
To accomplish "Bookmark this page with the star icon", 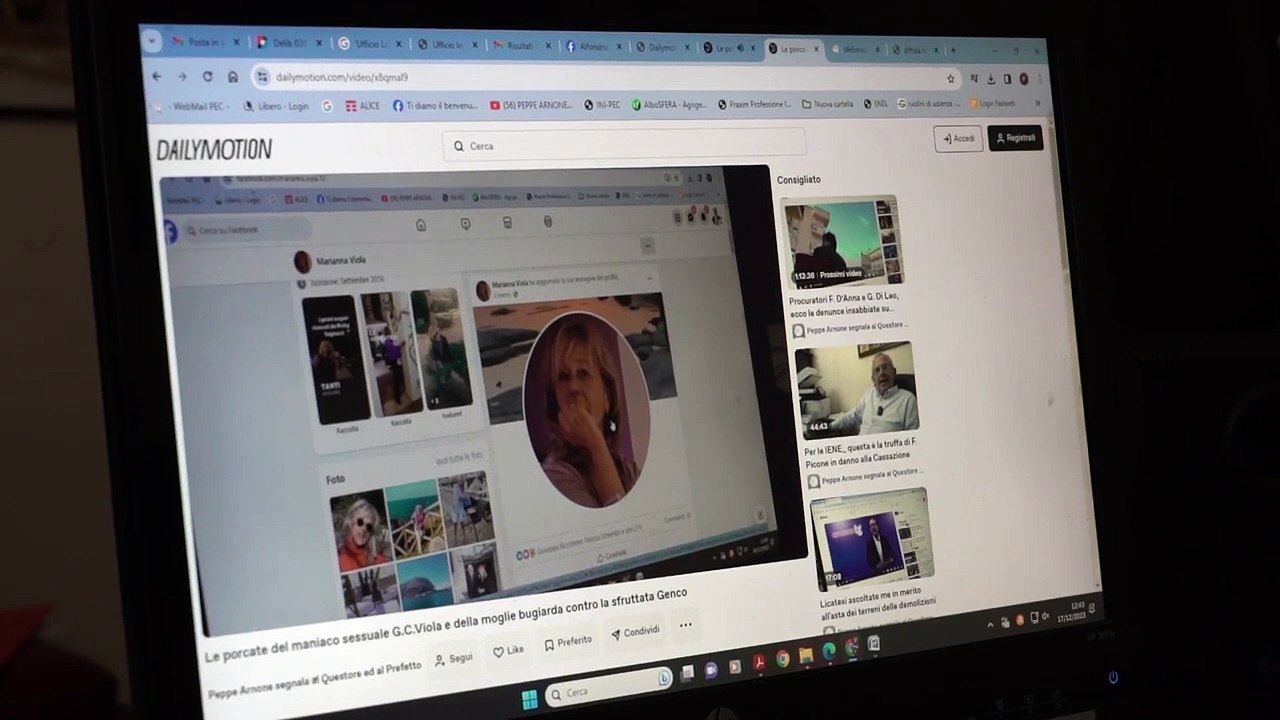I will pyautogui.click(x=951, y=78).
